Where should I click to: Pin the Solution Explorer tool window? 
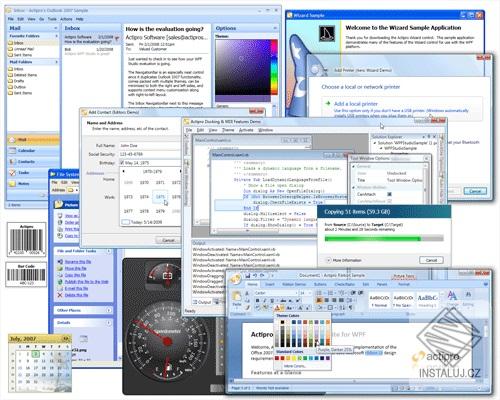click(x=429, y=137)
